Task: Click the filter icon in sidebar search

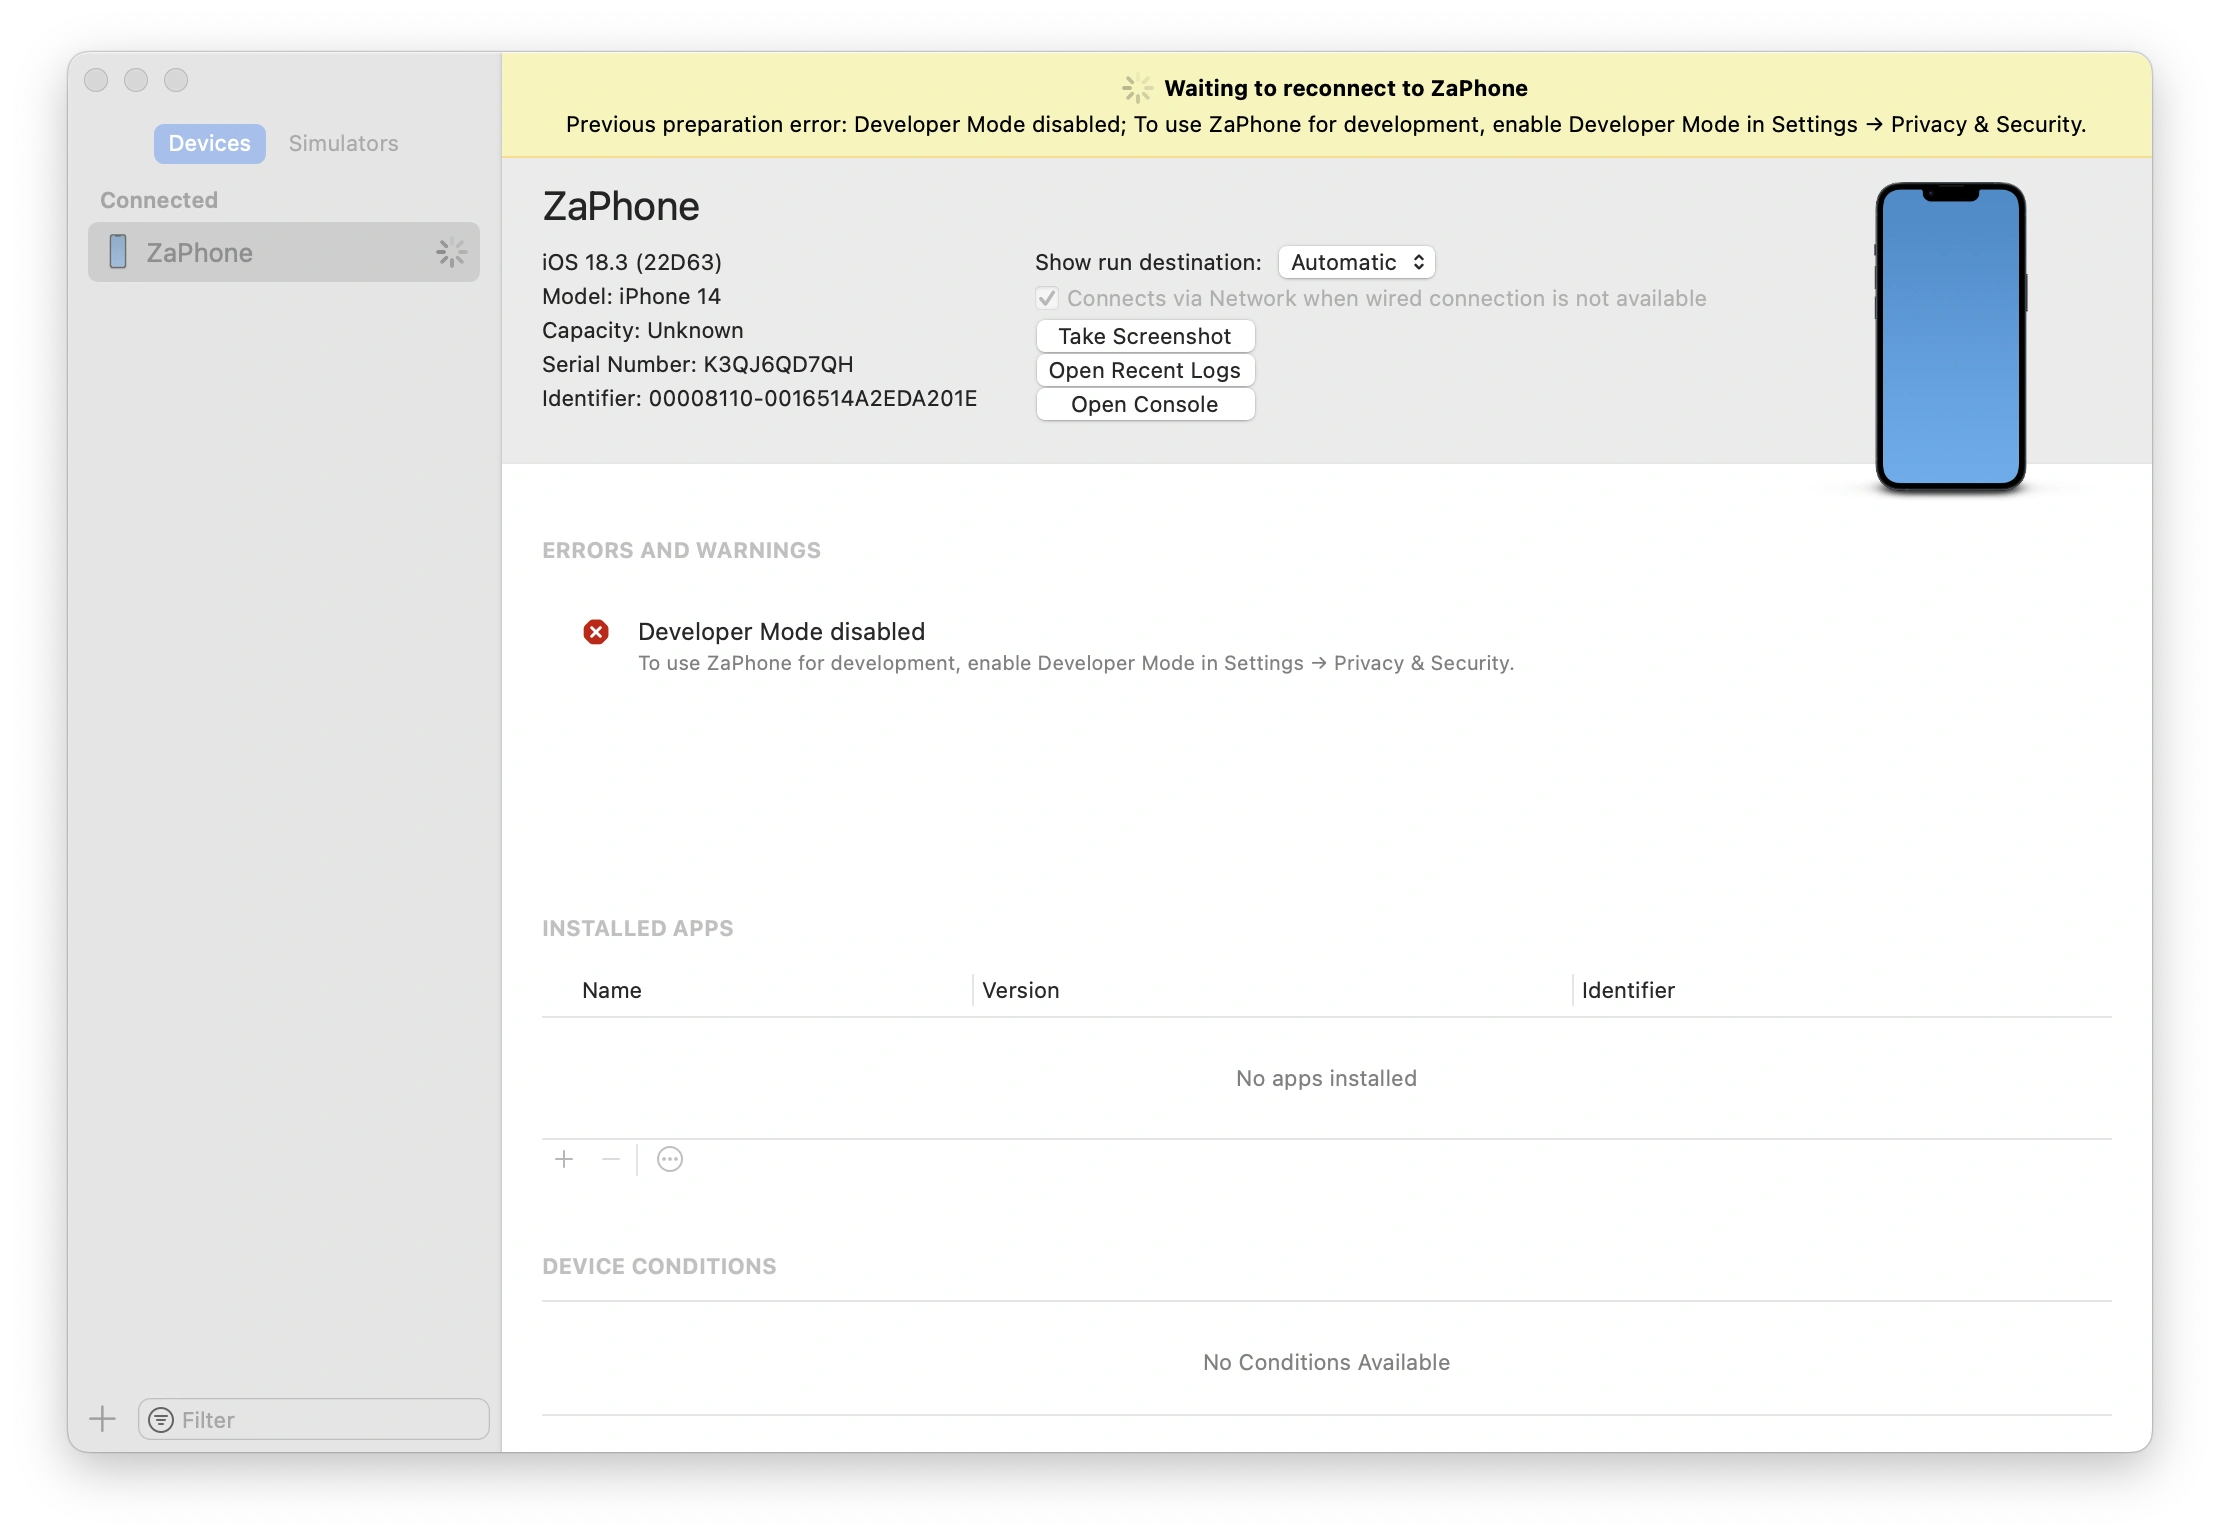Action: [160, 1420]
